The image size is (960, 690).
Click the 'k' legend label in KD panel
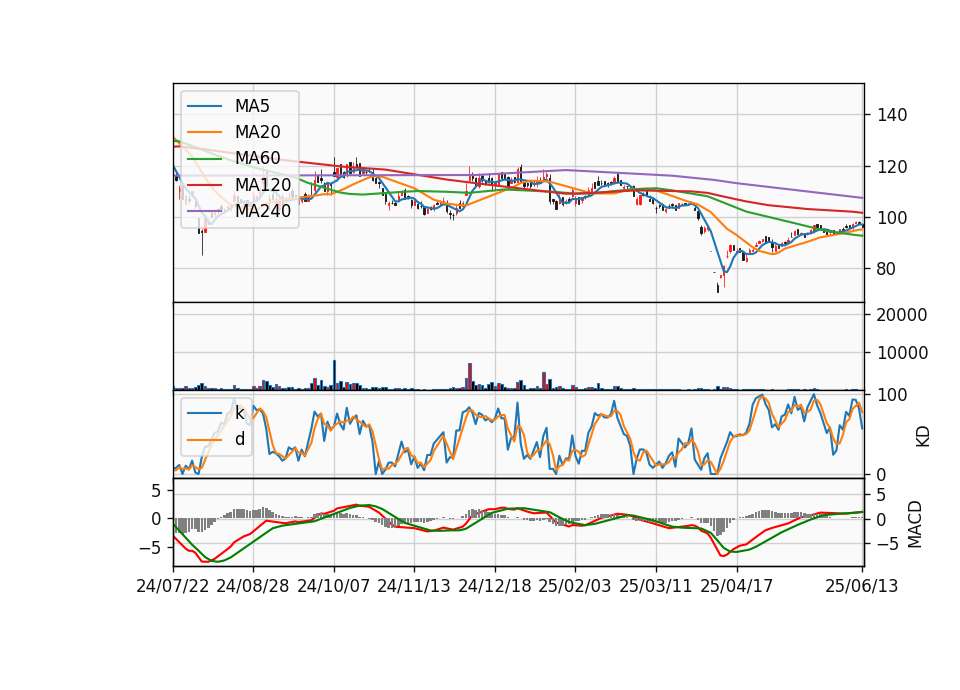pos(239,413)
